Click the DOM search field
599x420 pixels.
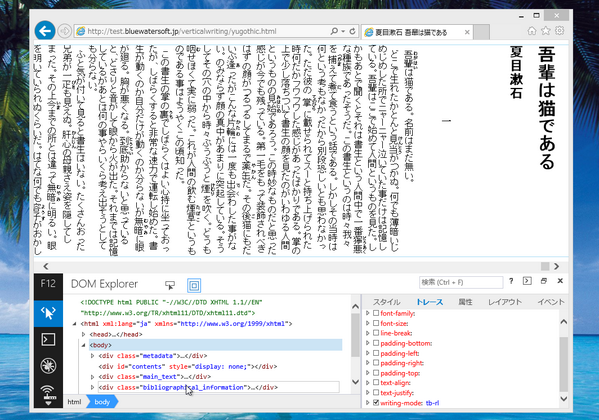point(461,282)
